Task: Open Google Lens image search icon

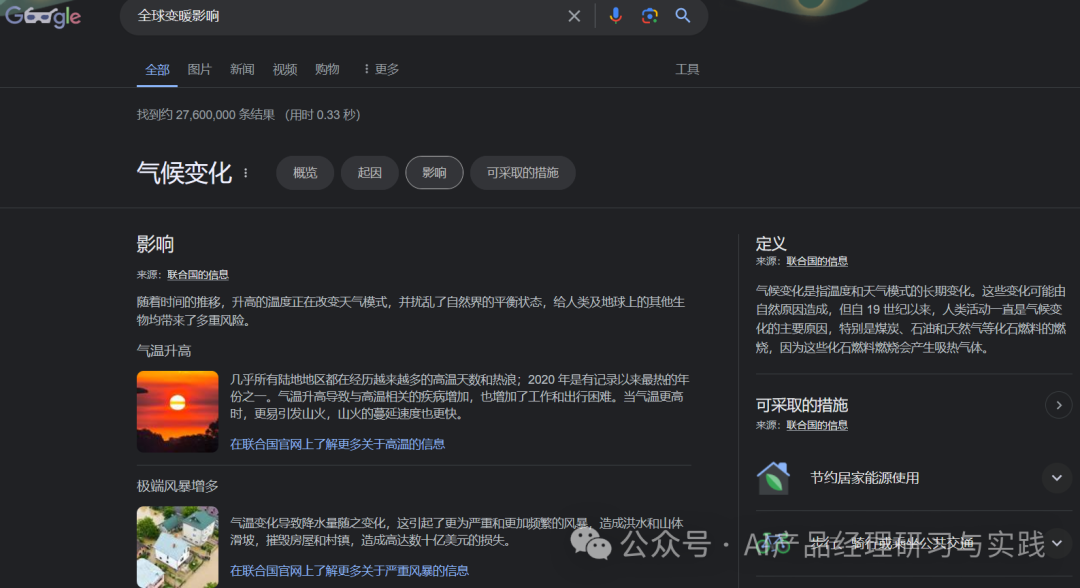Action: pos(650,16)
